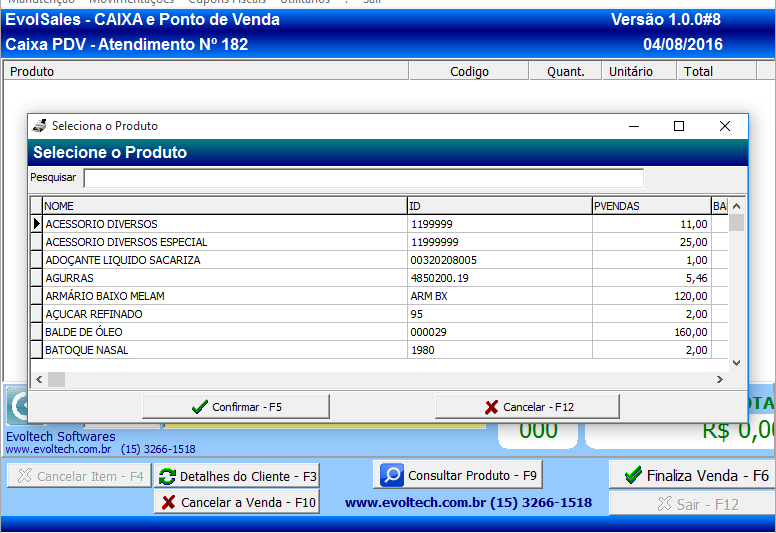Sort product list by NOME column
776x533 pixels.
coord(225,206)
